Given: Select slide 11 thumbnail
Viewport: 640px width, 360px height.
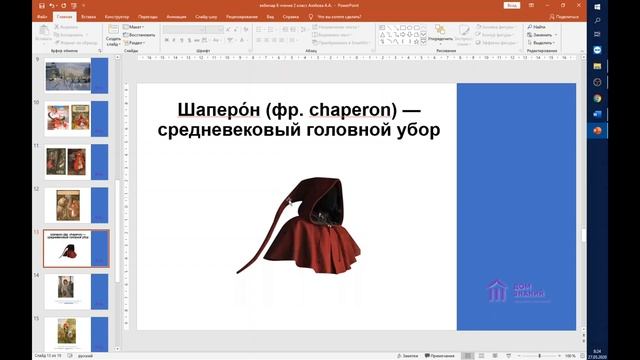Looking at the screenshot, I should click(x=76, y=162).
